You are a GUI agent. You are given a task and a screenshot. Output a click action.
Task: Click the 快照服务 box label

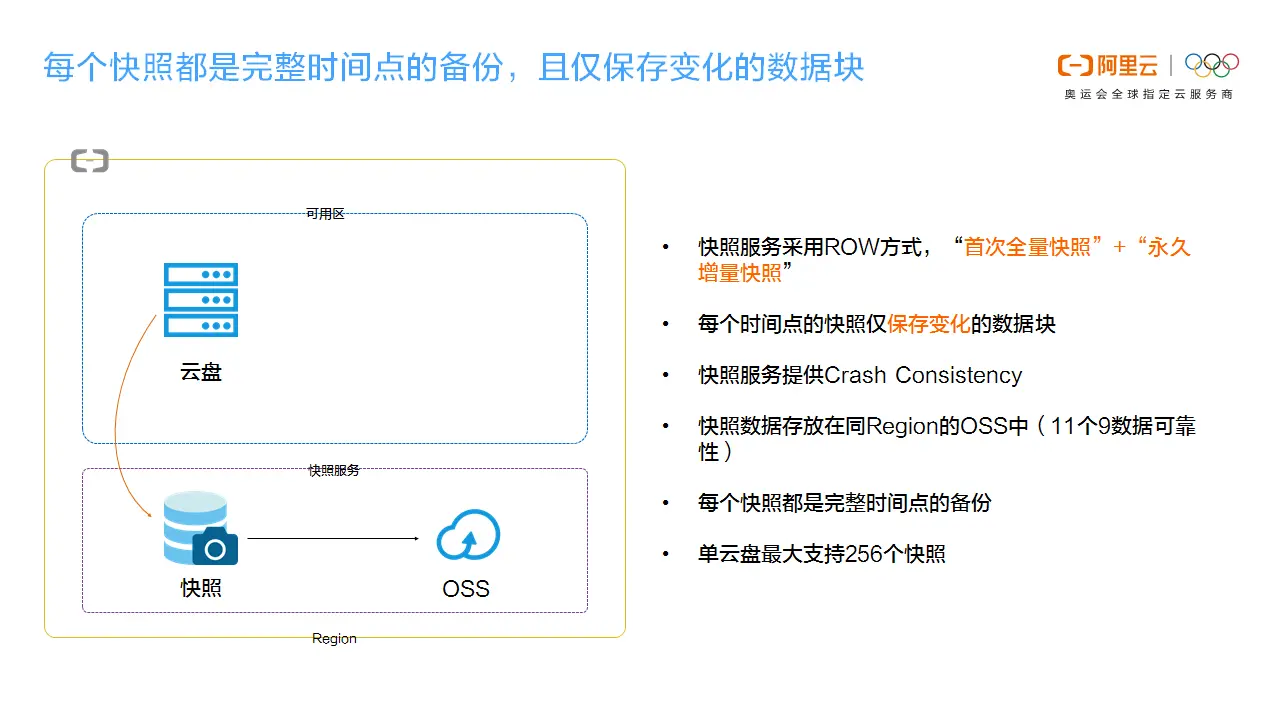(334, 469)
